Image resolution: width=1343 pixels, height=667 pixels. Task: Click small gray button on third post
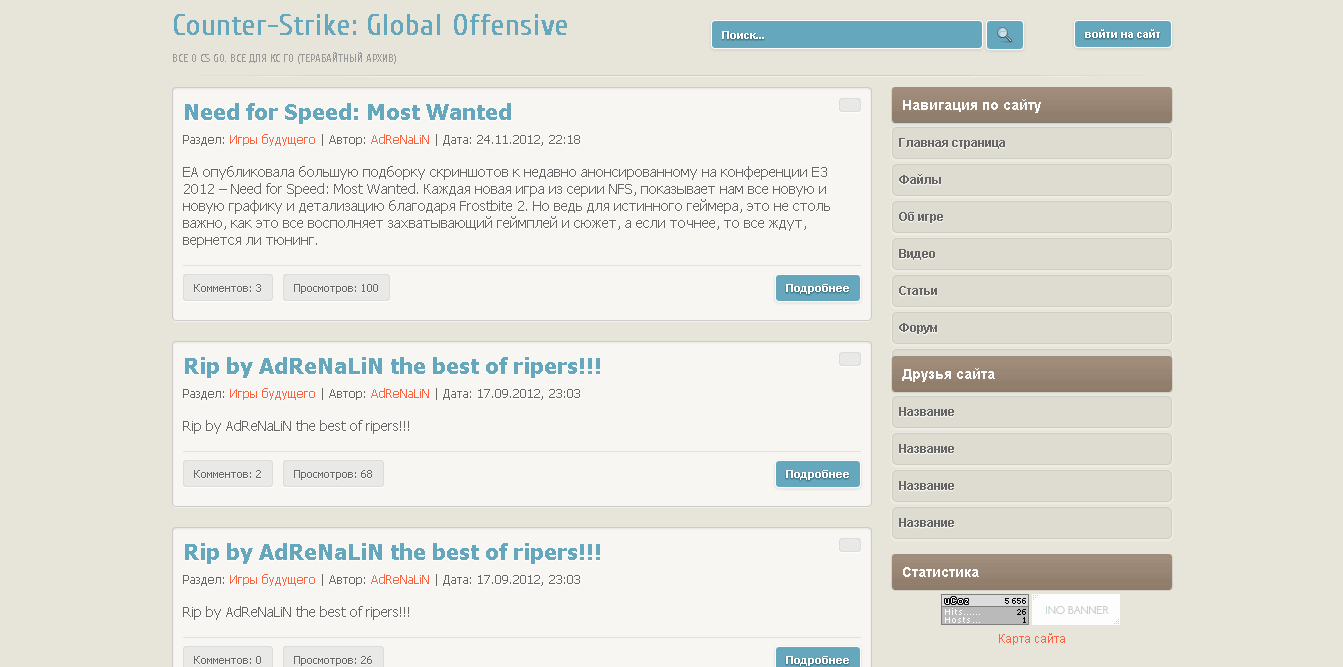849,545
